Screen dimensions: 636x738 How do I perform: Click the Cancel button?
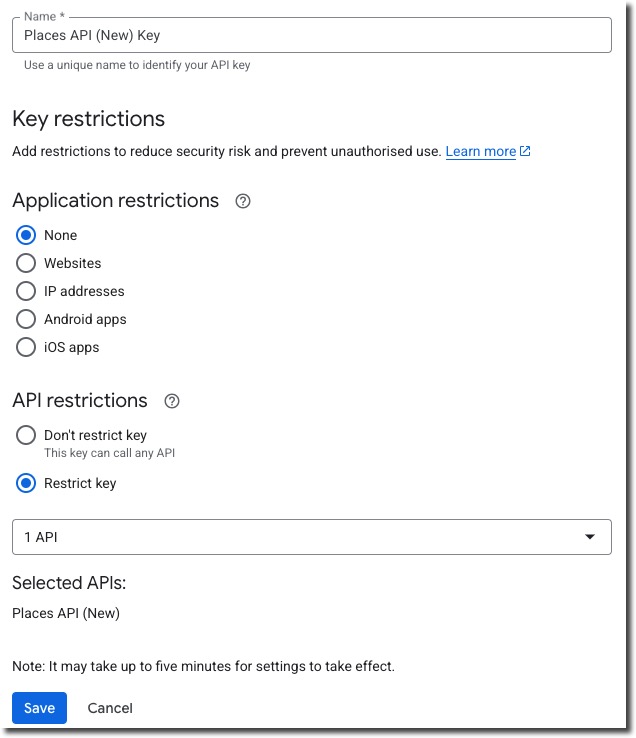click(110, 708)
